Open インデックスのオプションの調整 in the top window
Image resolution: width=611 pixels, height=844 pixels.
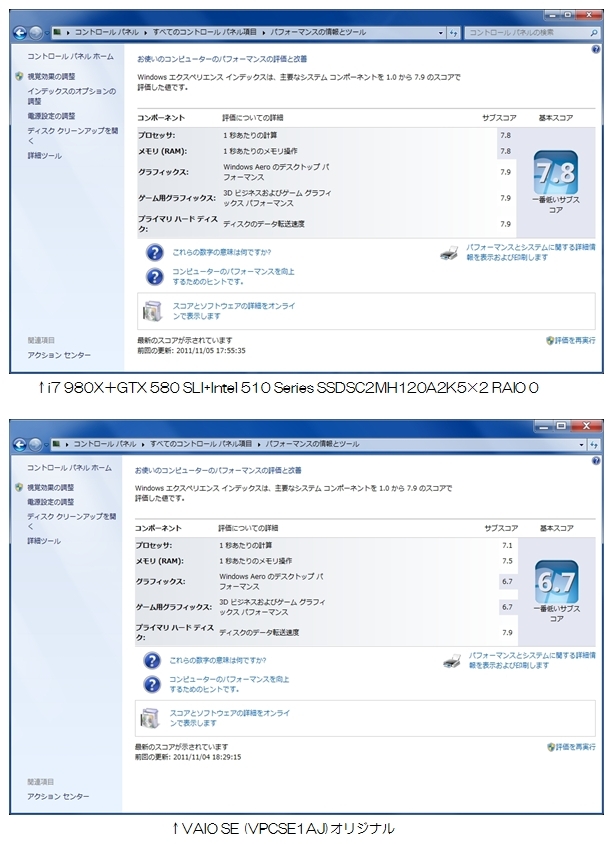pos(72,96)
